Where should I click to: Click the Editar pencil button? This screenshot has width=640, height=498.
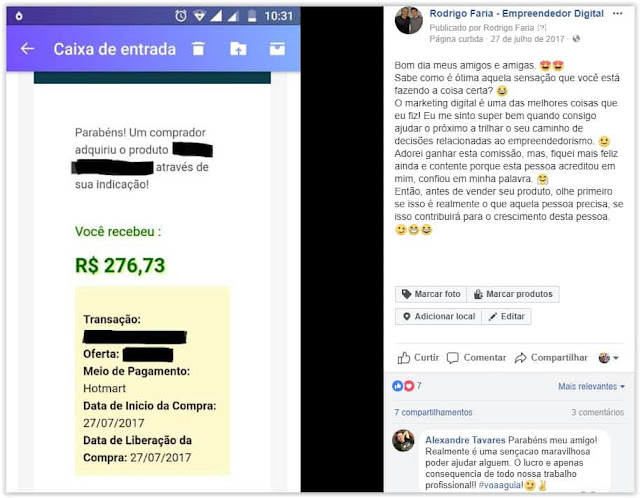click(507, 316)
